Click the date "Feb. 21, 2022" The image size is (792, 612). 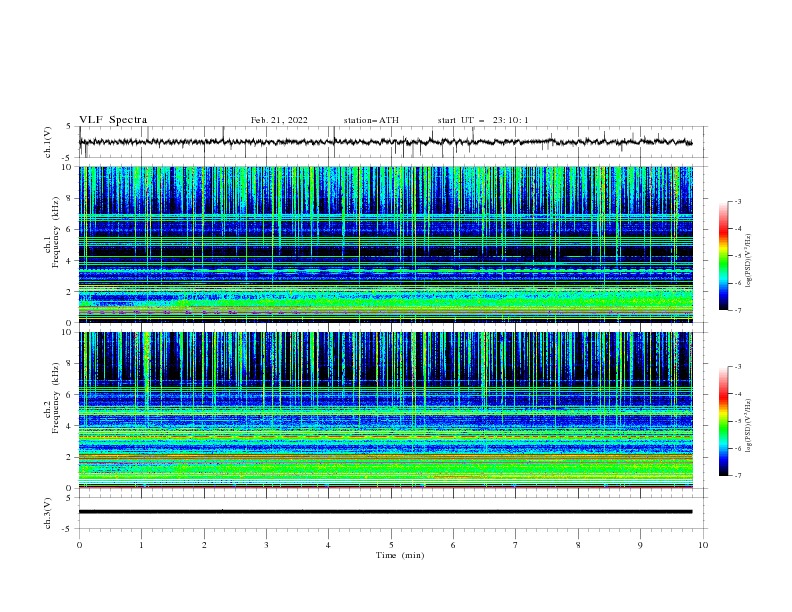(x=279, y=120)
